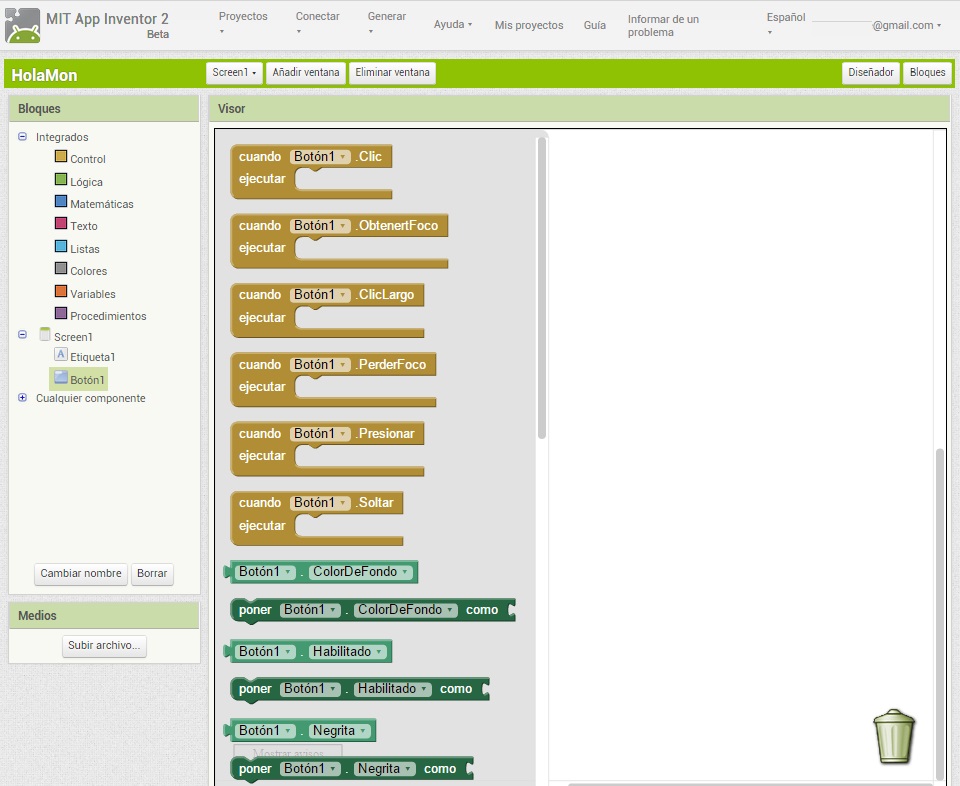Click the Lógica category label
Viewport: 960px width, 786px height.
coord(86,182)
